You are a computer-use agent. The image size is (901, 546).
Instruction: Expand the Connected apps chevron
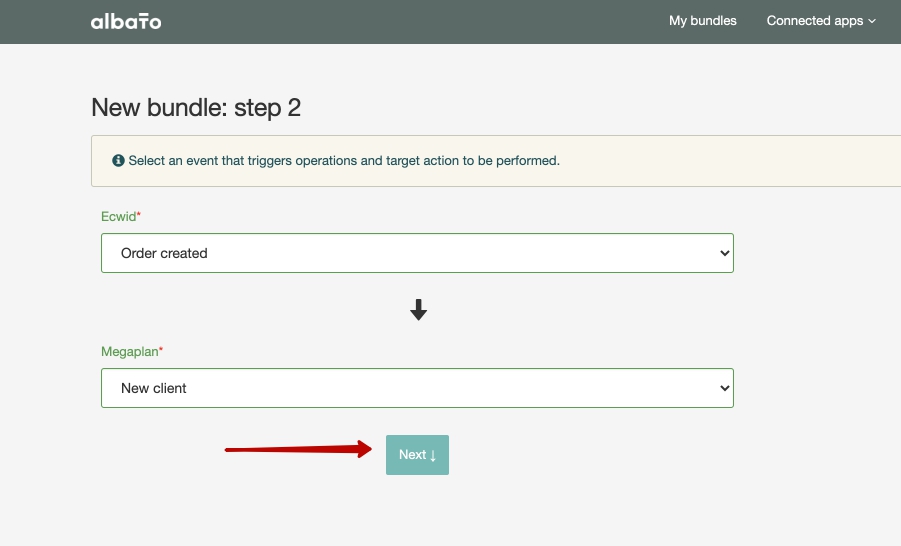(x=872, y=21)
